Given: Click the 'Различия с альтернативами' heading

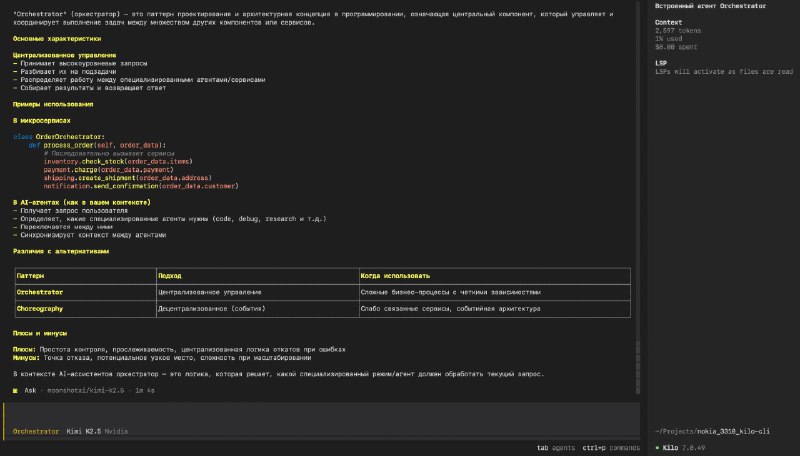Looking at the screenshot, I should click(x=61, y=251).
